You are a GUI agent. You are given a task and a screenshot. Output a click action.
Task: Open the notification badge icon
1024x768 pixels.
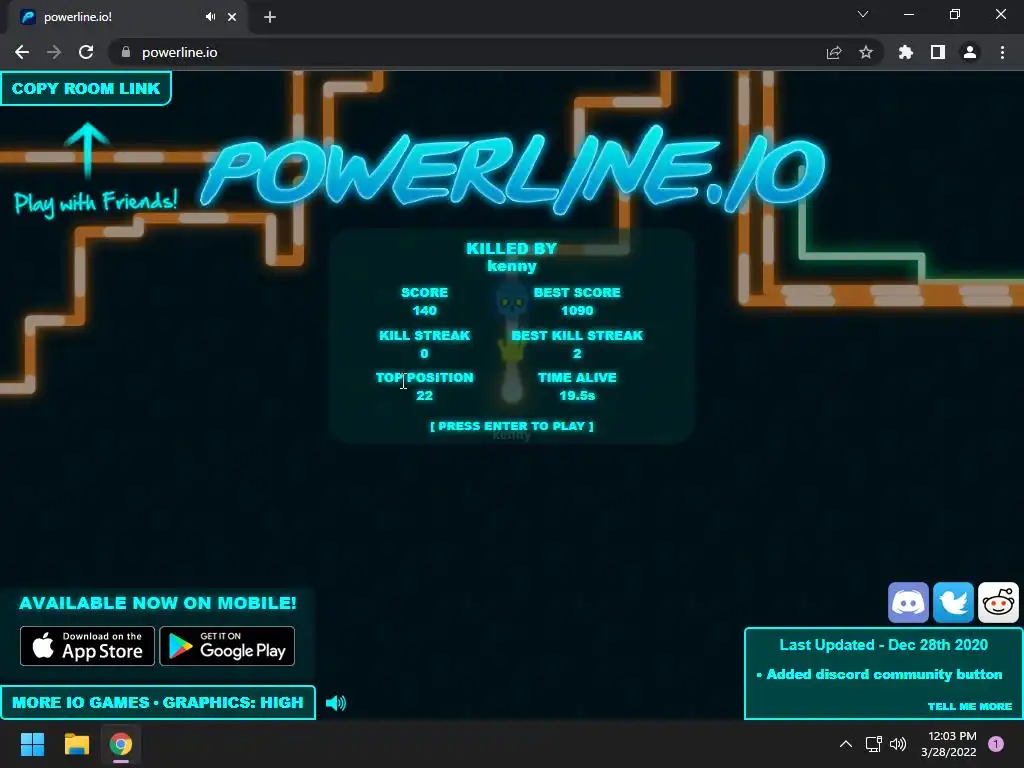(996, 744)
